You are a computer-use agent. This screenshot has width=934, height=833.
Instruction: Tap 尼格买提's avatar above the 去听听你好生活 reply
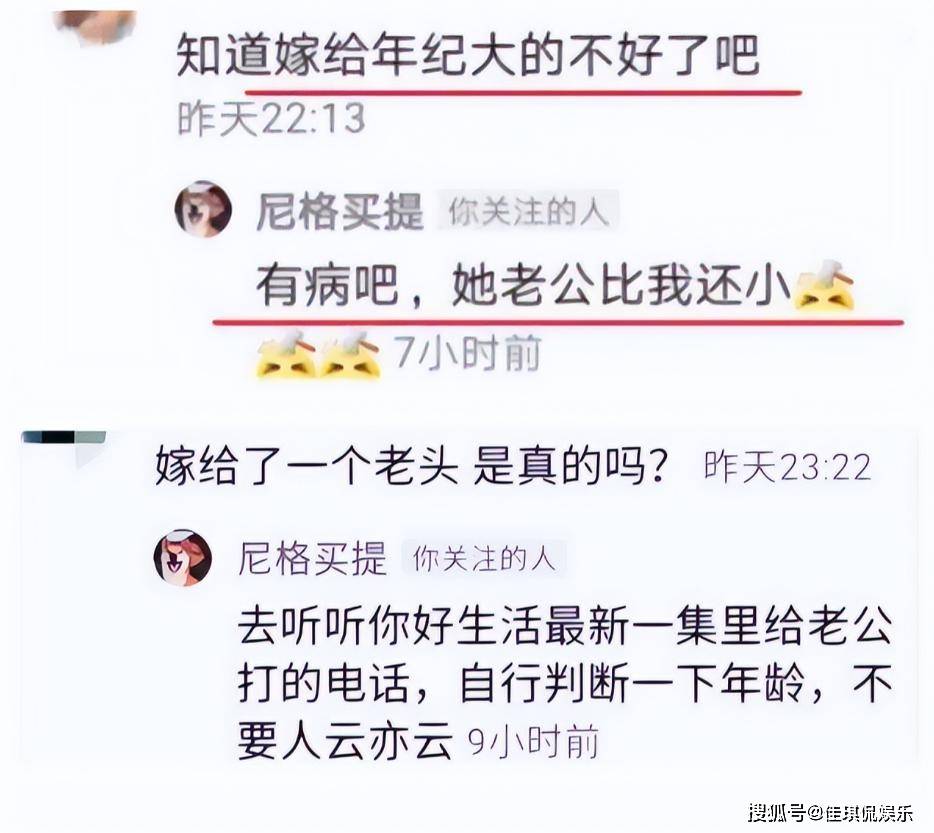pos(183,557)
